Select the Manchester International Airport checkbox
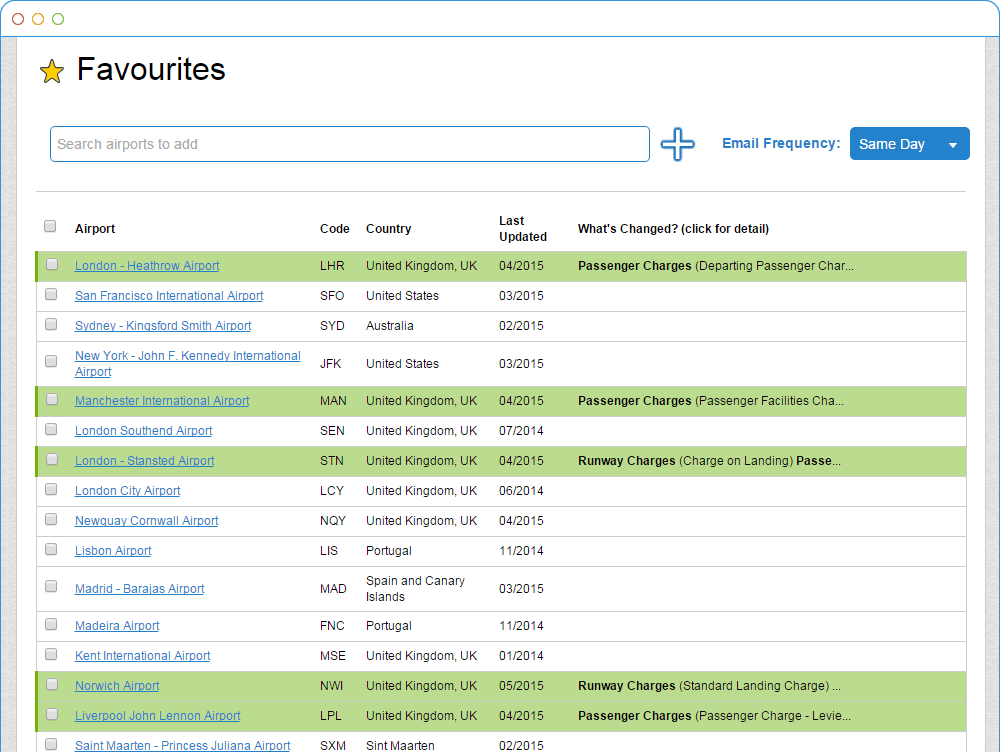Image resolution: width=1000 pixels, height=752 pixels. (x=52, y=399)
